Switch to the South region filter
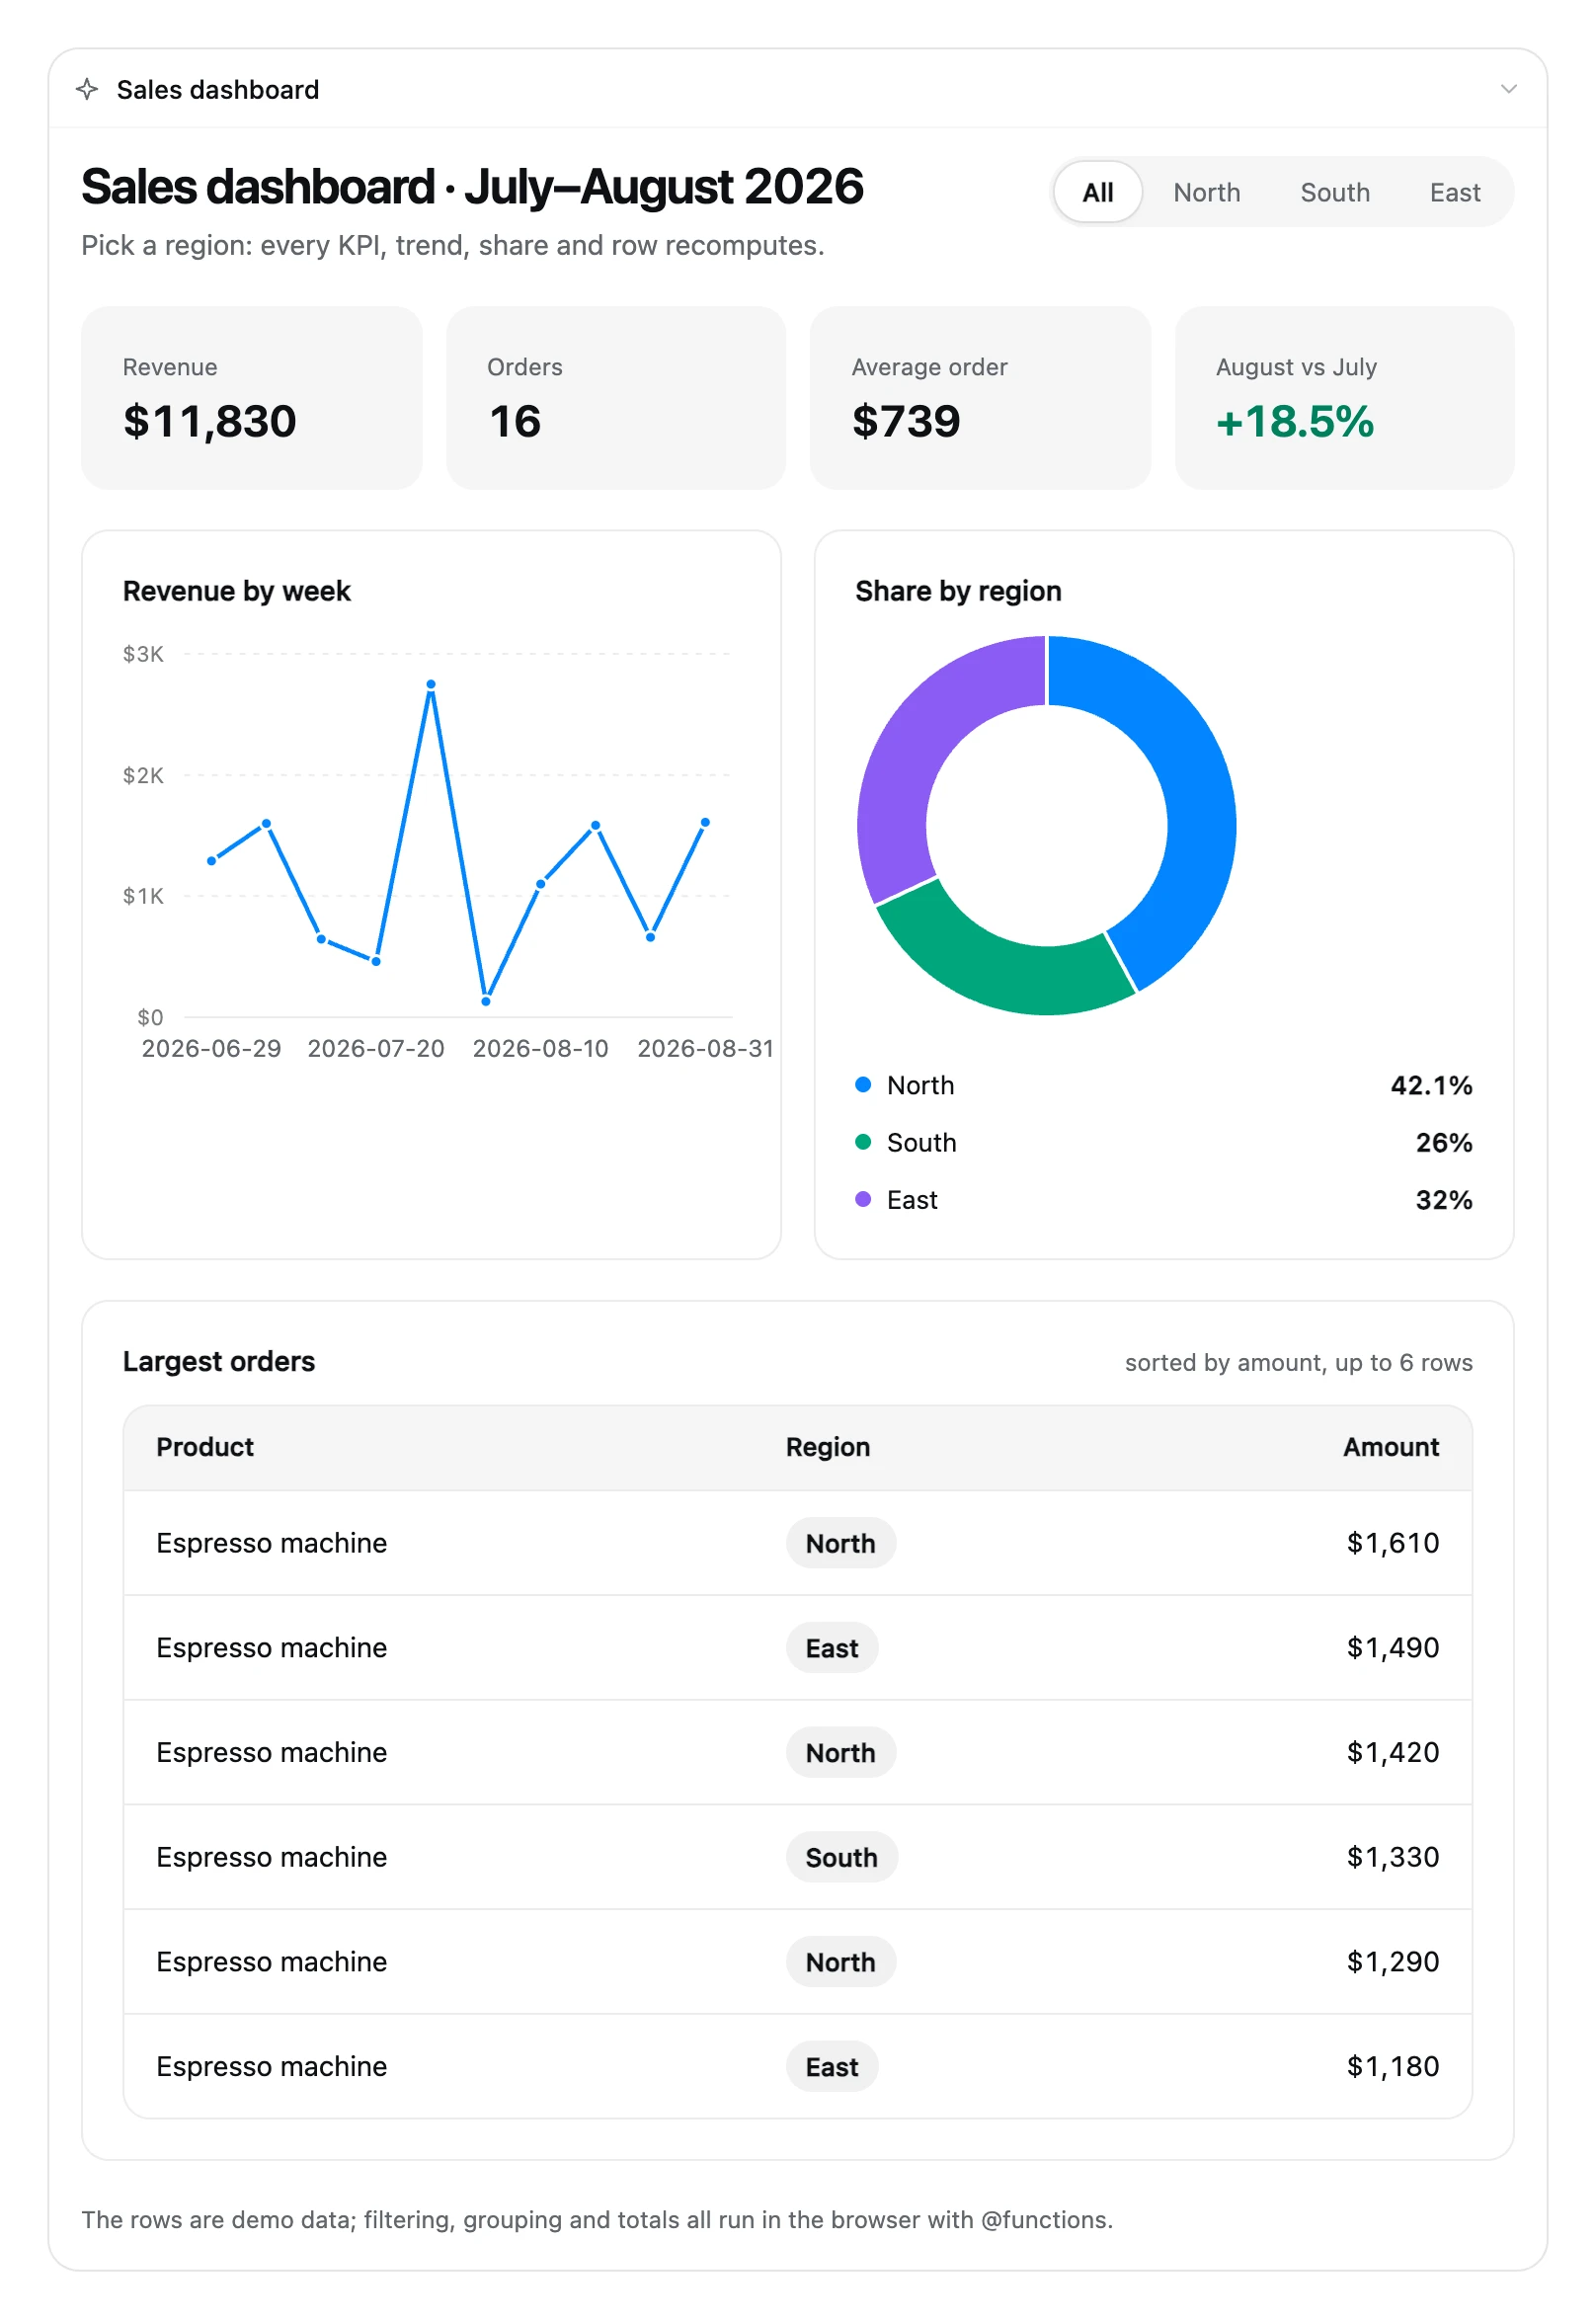The width and height of the screenshot is (1596, 2321). (x=1334, y=192)
